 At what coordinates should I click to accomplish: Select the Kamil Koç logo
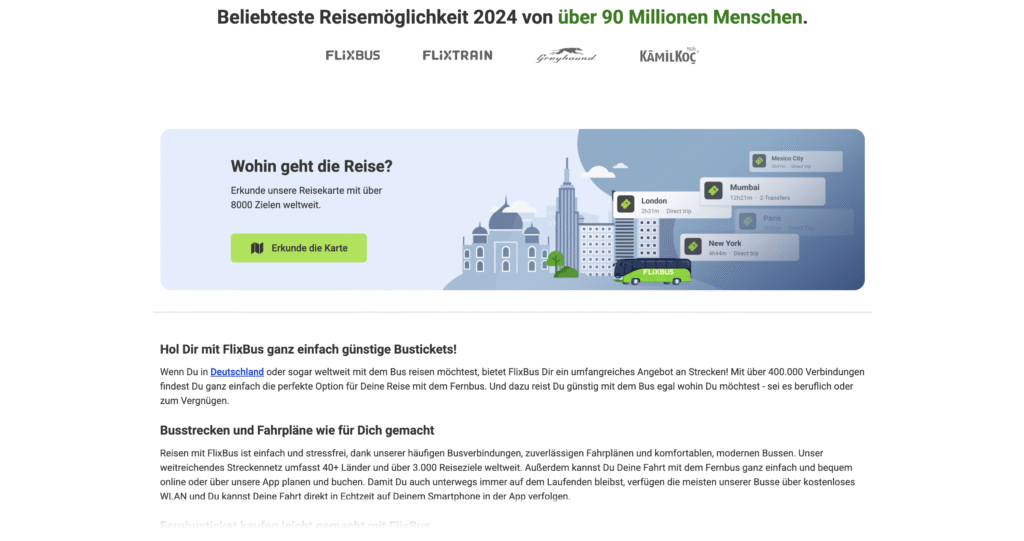[669, 55]
